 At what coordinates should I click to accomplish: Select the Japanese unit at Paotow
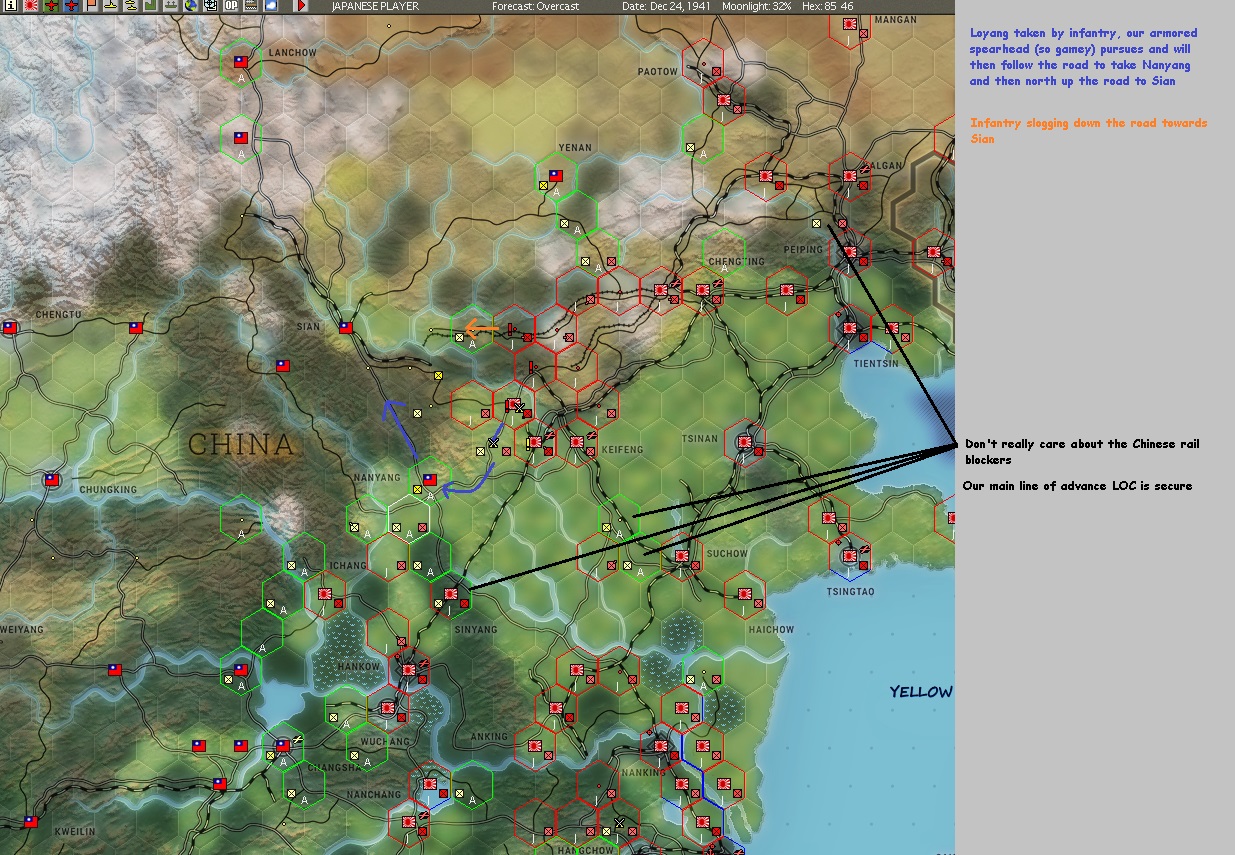point(723,100)
